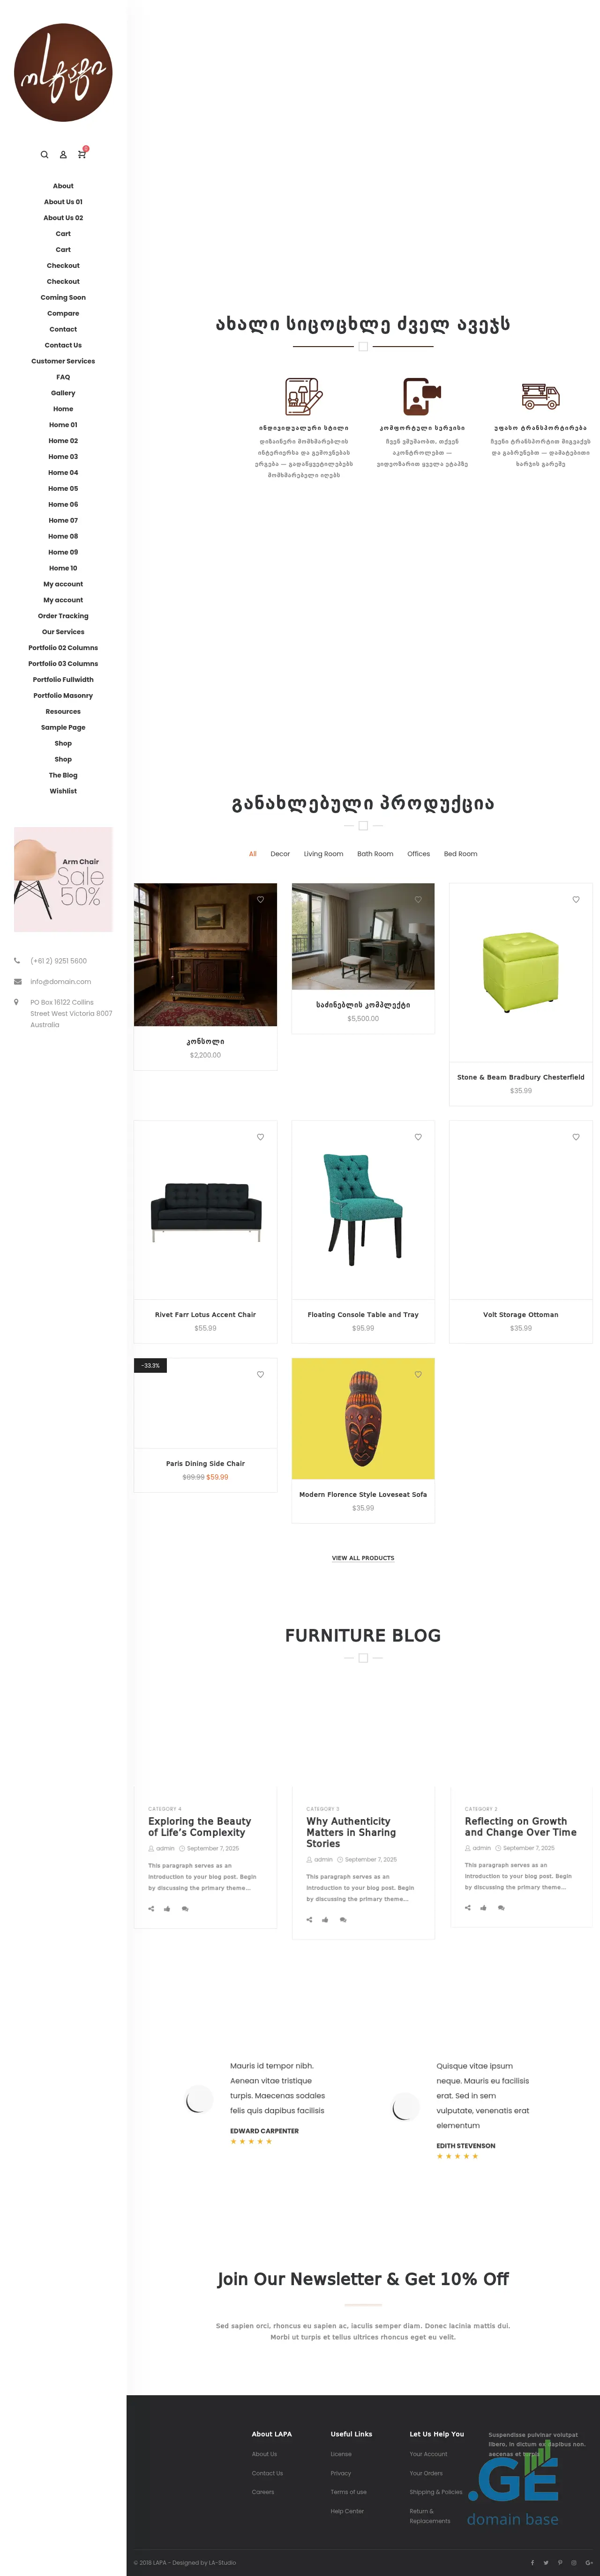
Task: Open the Facebook icon in footer
Action: point(532,2562)
